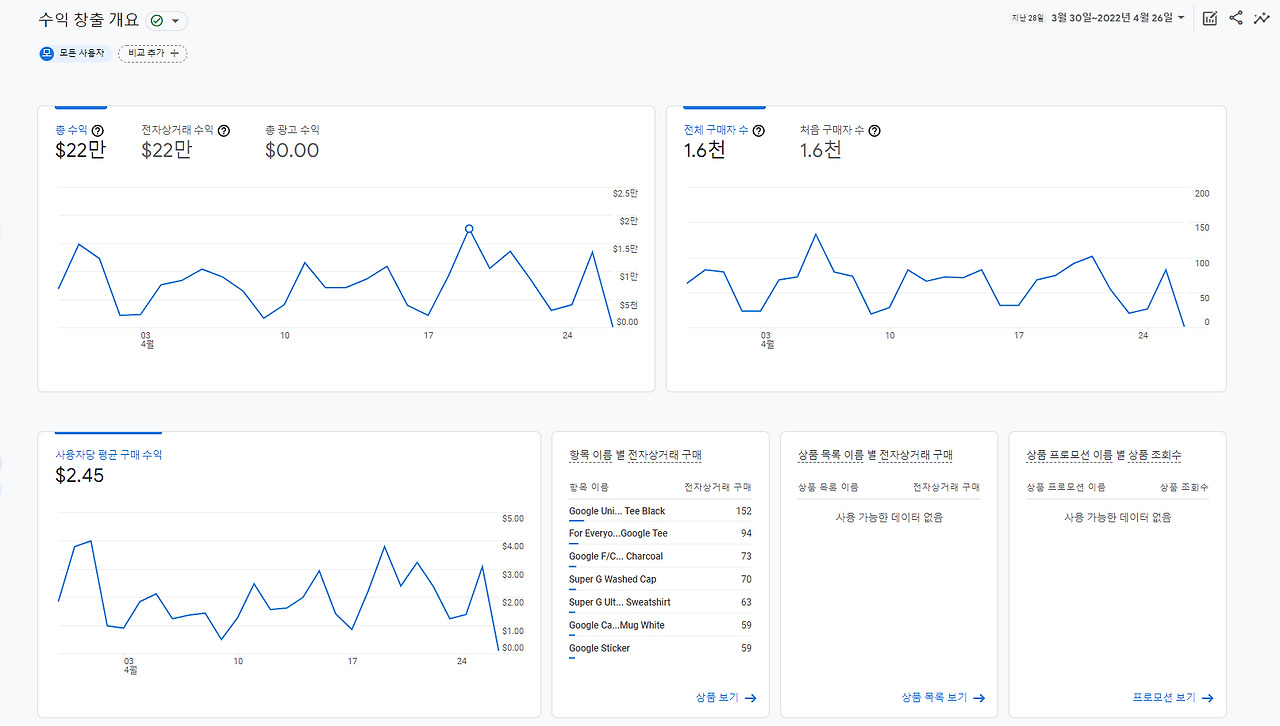The width and height of the screenshot is (1280, 726).
Task: Click the 상품 조회수 column header
Action: click(1184, 487)
